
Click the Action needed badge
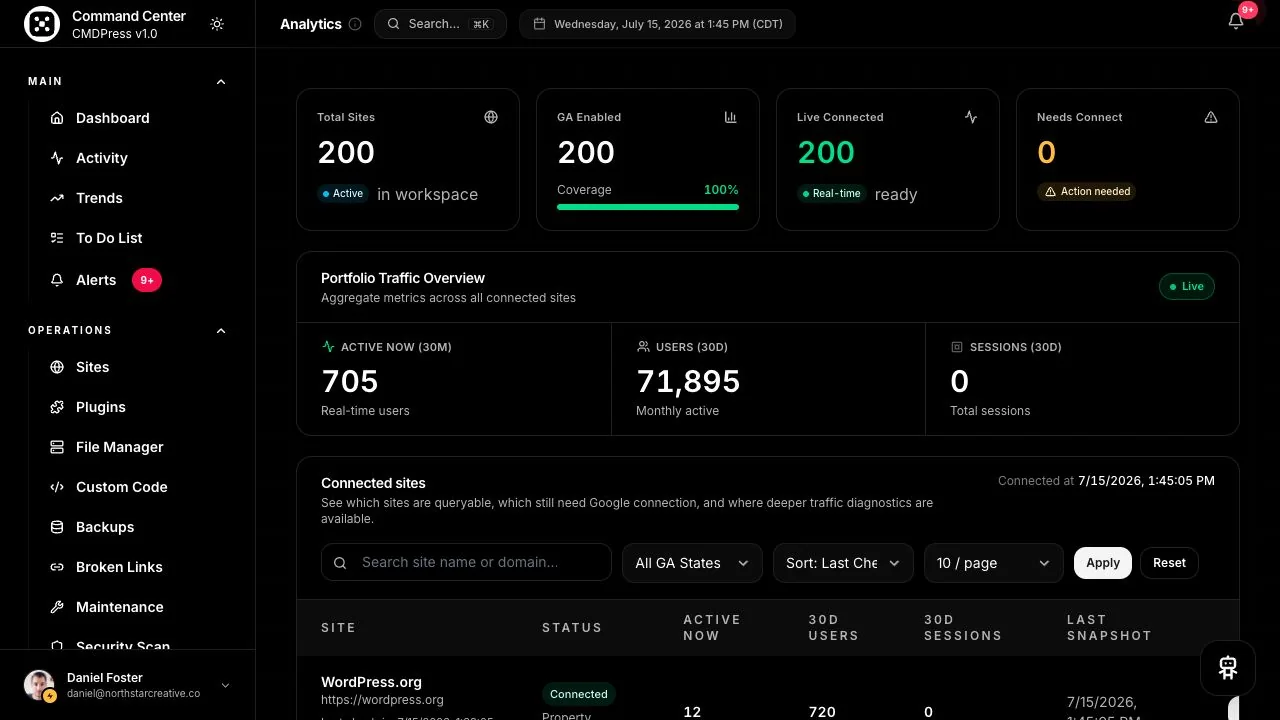point(1086,191)
